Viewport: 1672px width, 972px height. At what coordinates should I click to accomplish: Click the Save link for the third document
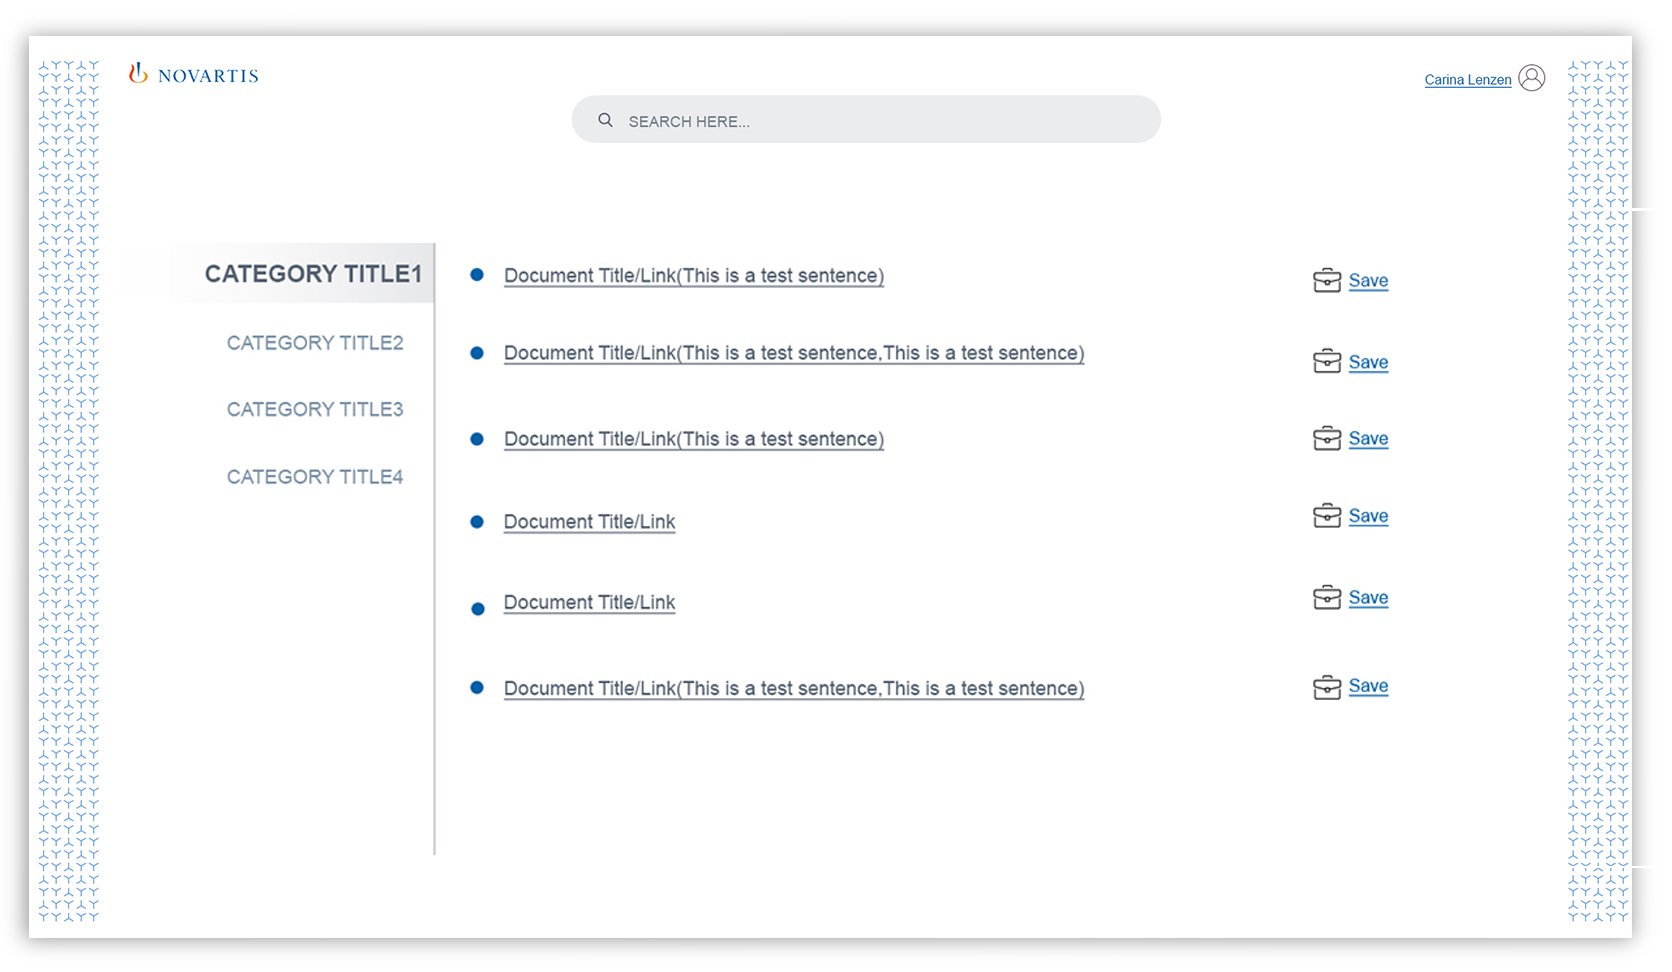coord(1368,438)
